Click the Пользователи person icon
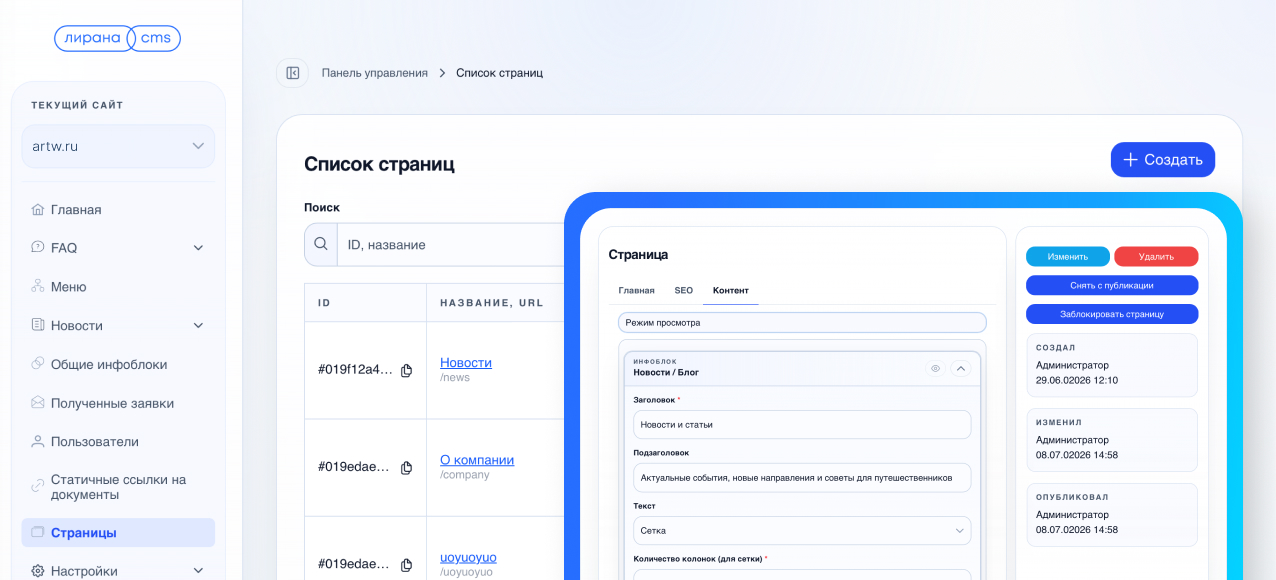1276x580 pixels. click(38, 442)
